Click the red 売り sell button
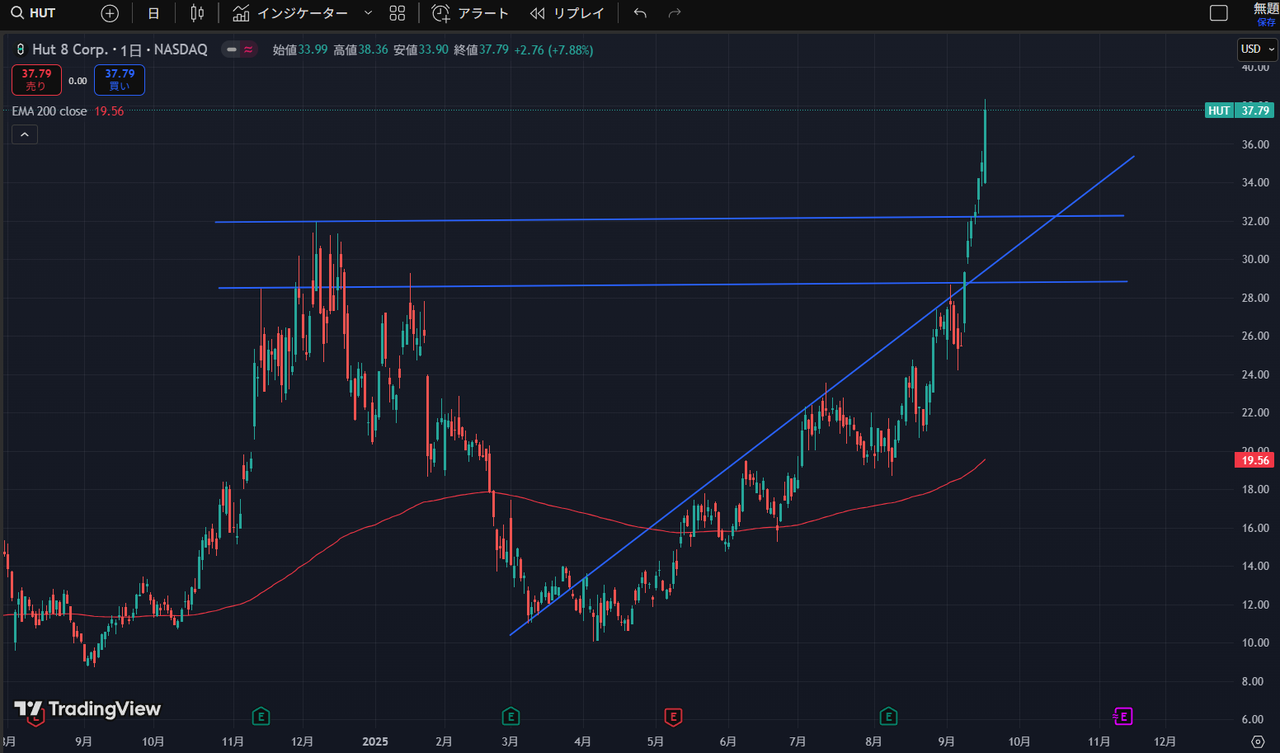Image resolution: width=1280 pixels, height=753 pixels. tap(37, 80)
